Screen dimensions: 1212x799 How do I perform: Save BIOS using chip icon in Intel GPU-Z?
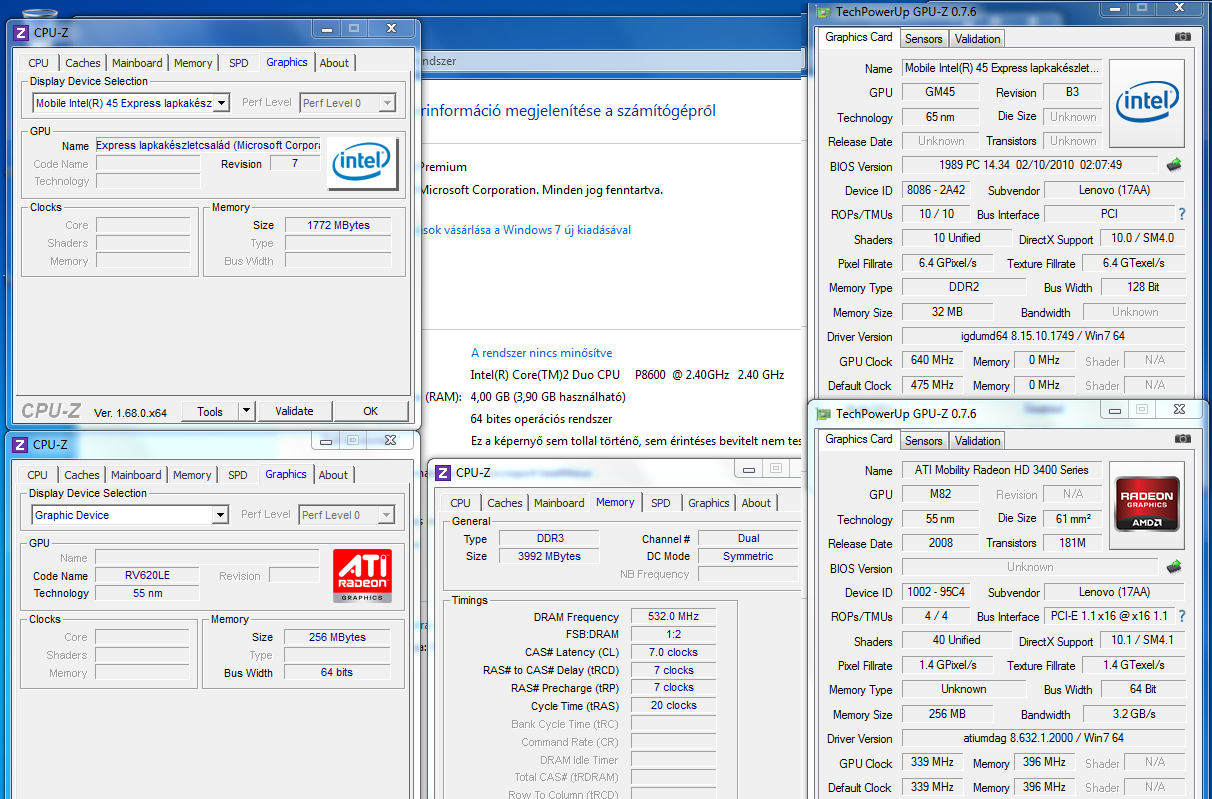point(1175,165)
